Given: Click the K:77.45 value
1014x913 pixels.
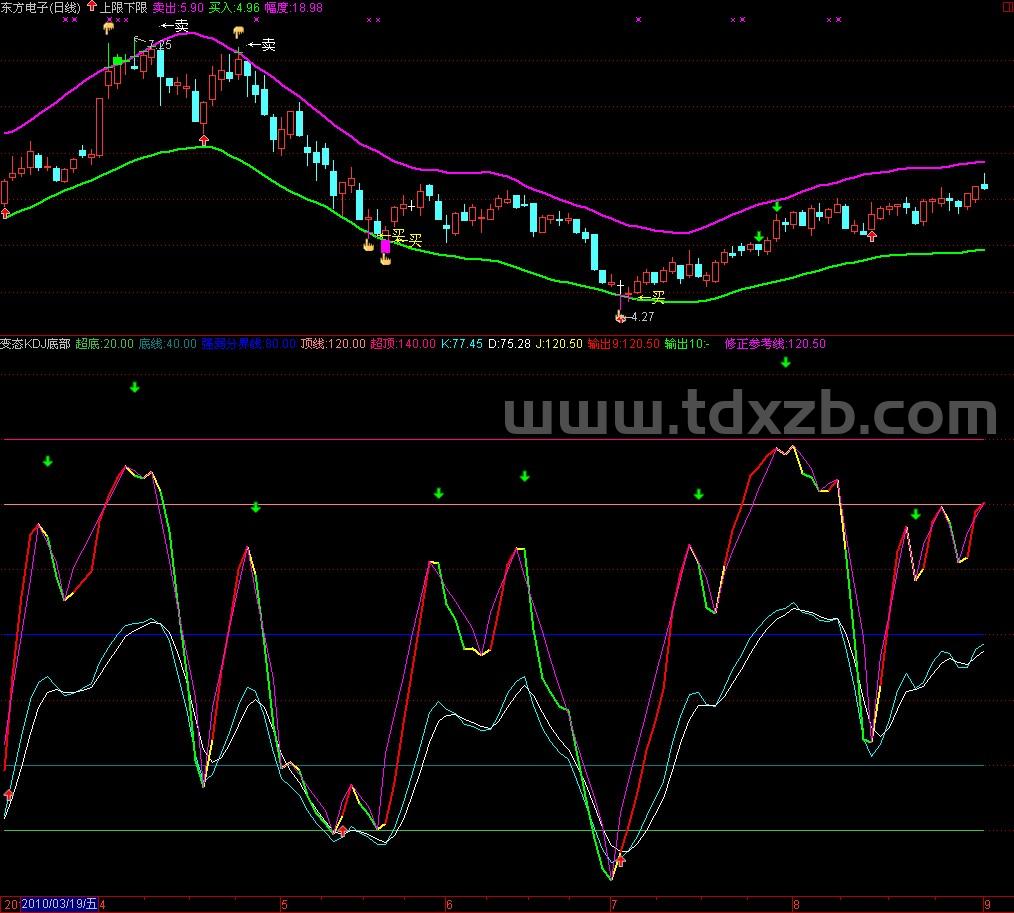Looking at the screenshot, I should click(x=462, y=343).
